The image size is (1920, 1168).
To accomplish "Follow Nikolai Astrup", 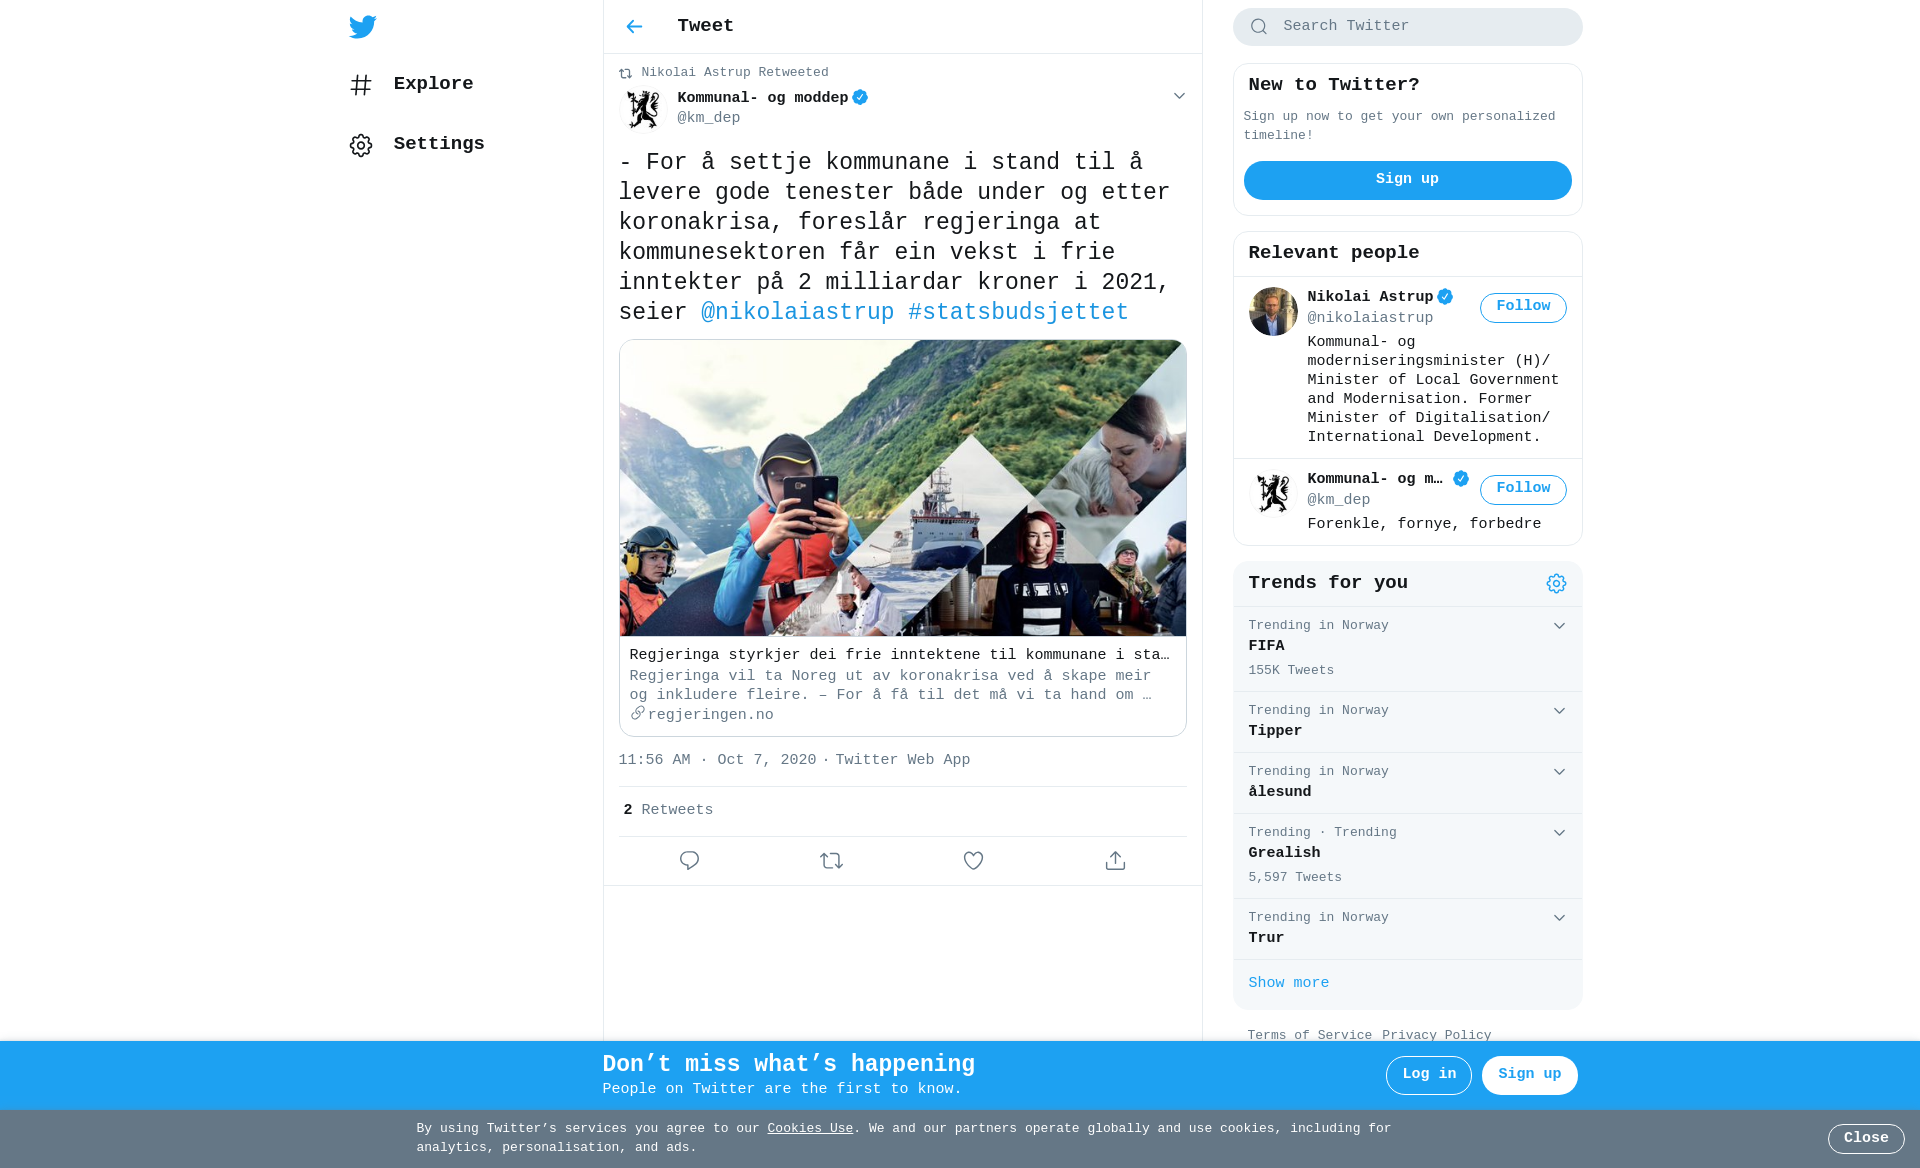I will (1523, 308).
